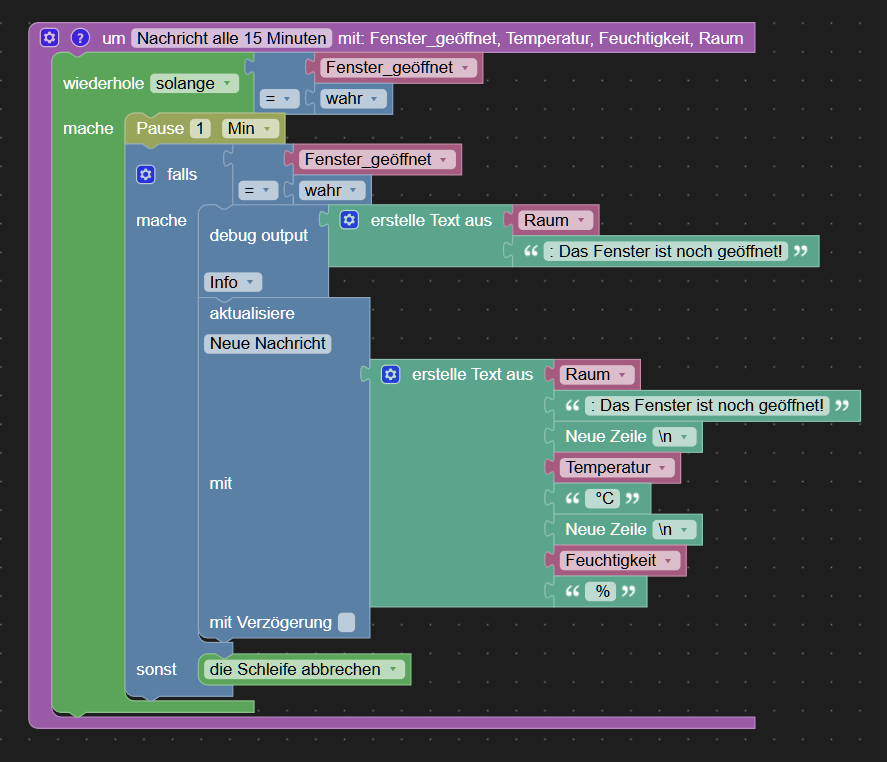Open Fenster_geöffnet dropdown in falls condition
This screenshot has width=887, height=762.
tap(377, 160)
